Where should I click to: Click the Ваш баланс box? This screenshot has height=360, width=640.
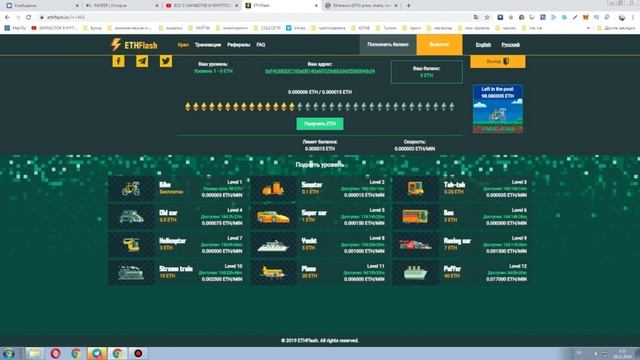427,72
